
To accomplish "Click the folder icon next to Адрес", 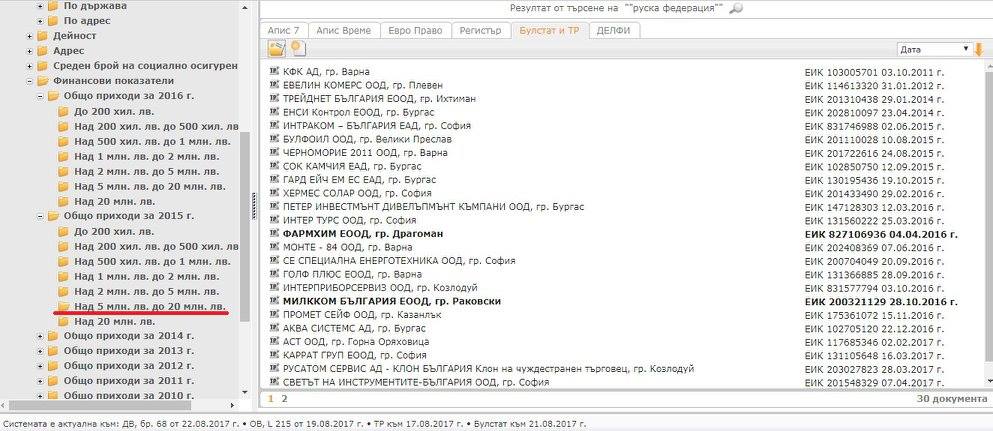I will [x=42, y=51].
